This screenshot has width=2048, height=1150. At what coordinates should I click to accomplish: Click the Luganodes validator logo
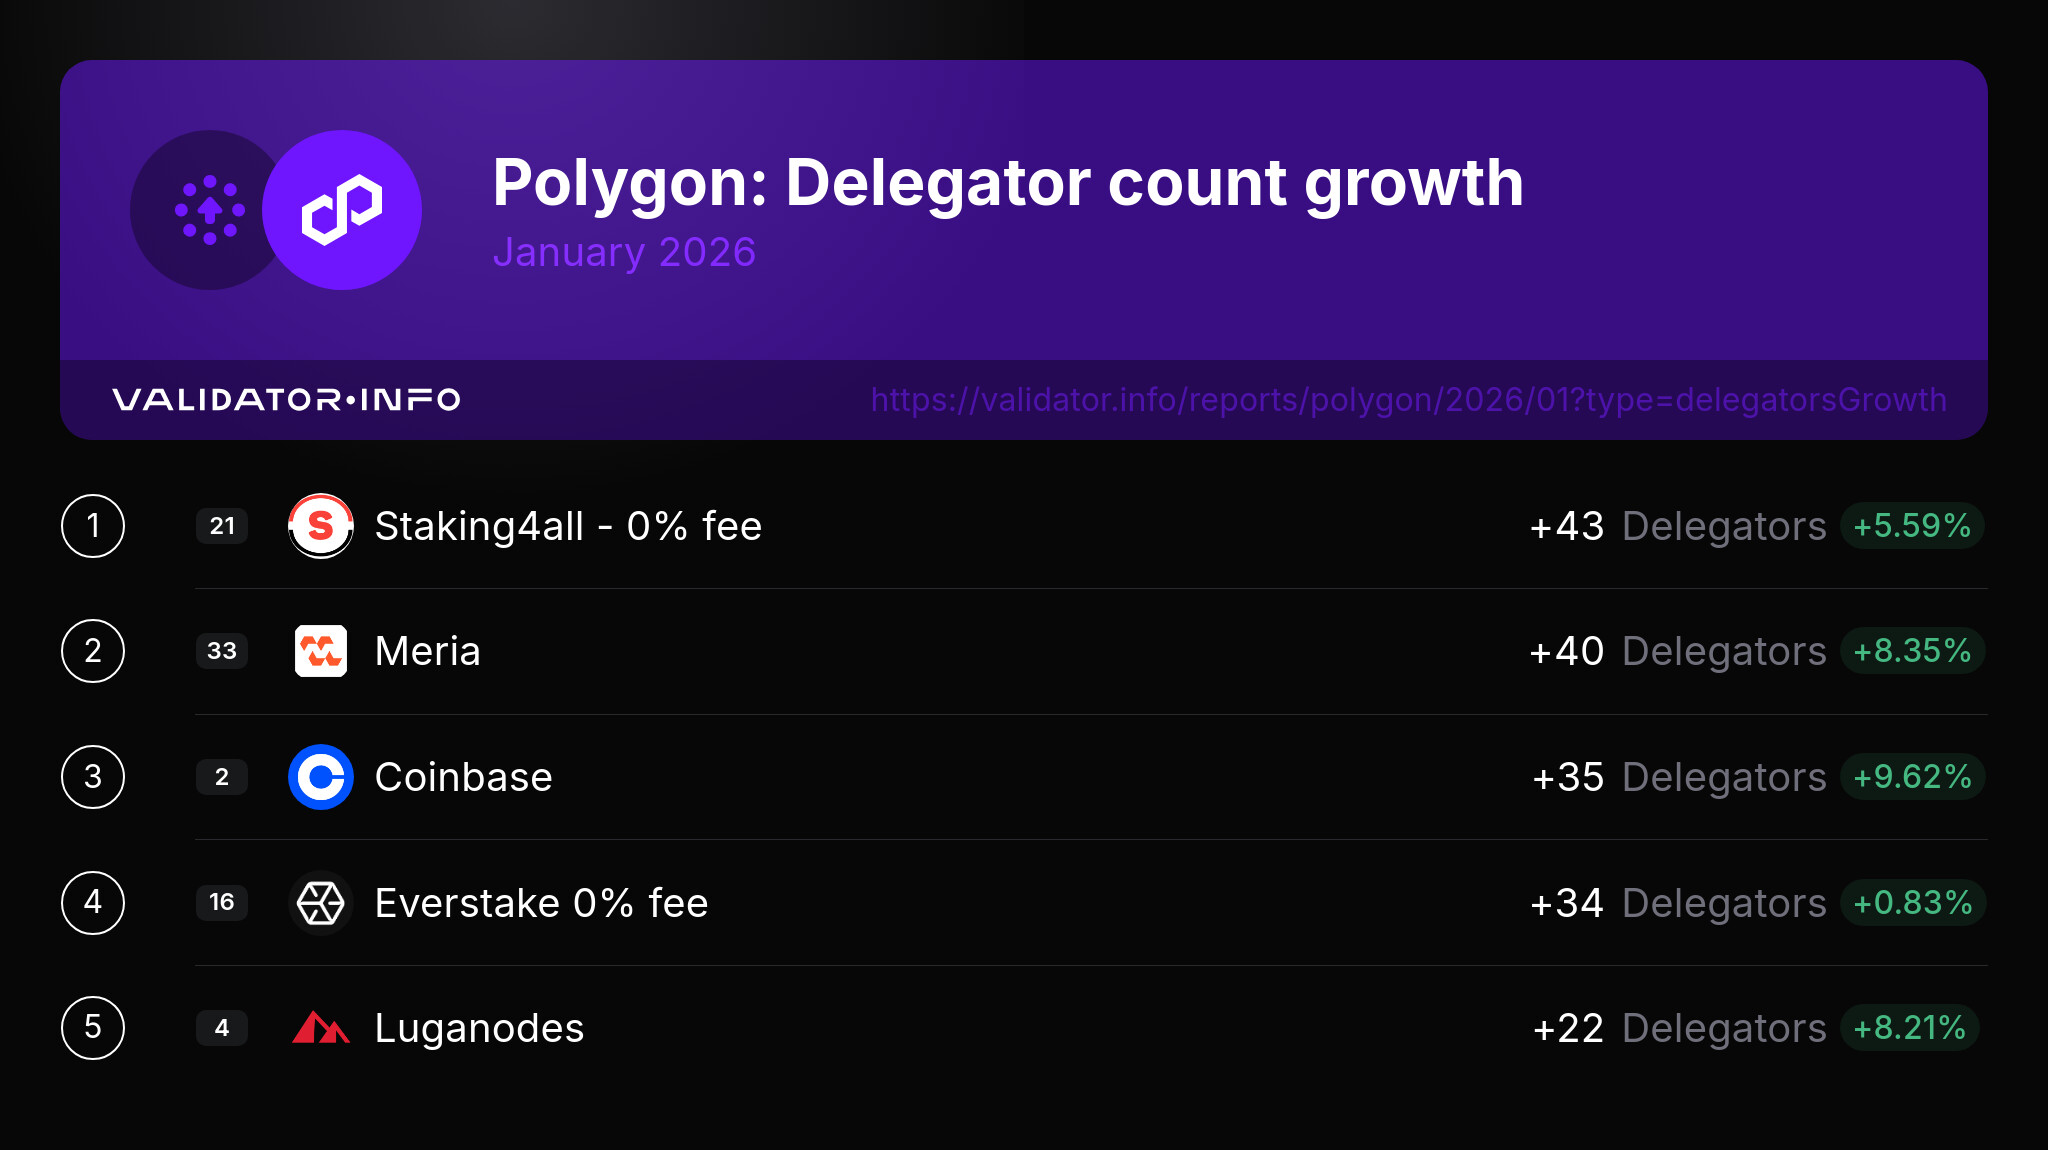pos(320,1028)
